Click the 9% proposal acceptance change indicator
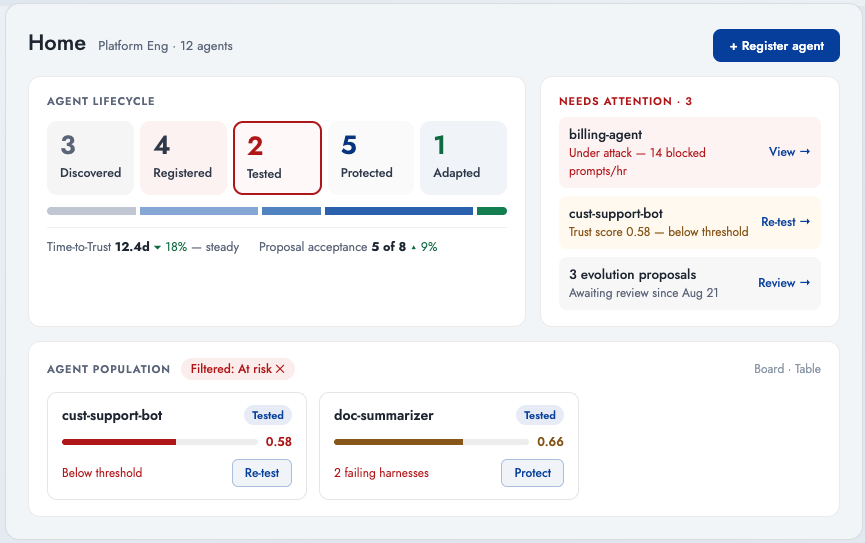 [424, 247]
